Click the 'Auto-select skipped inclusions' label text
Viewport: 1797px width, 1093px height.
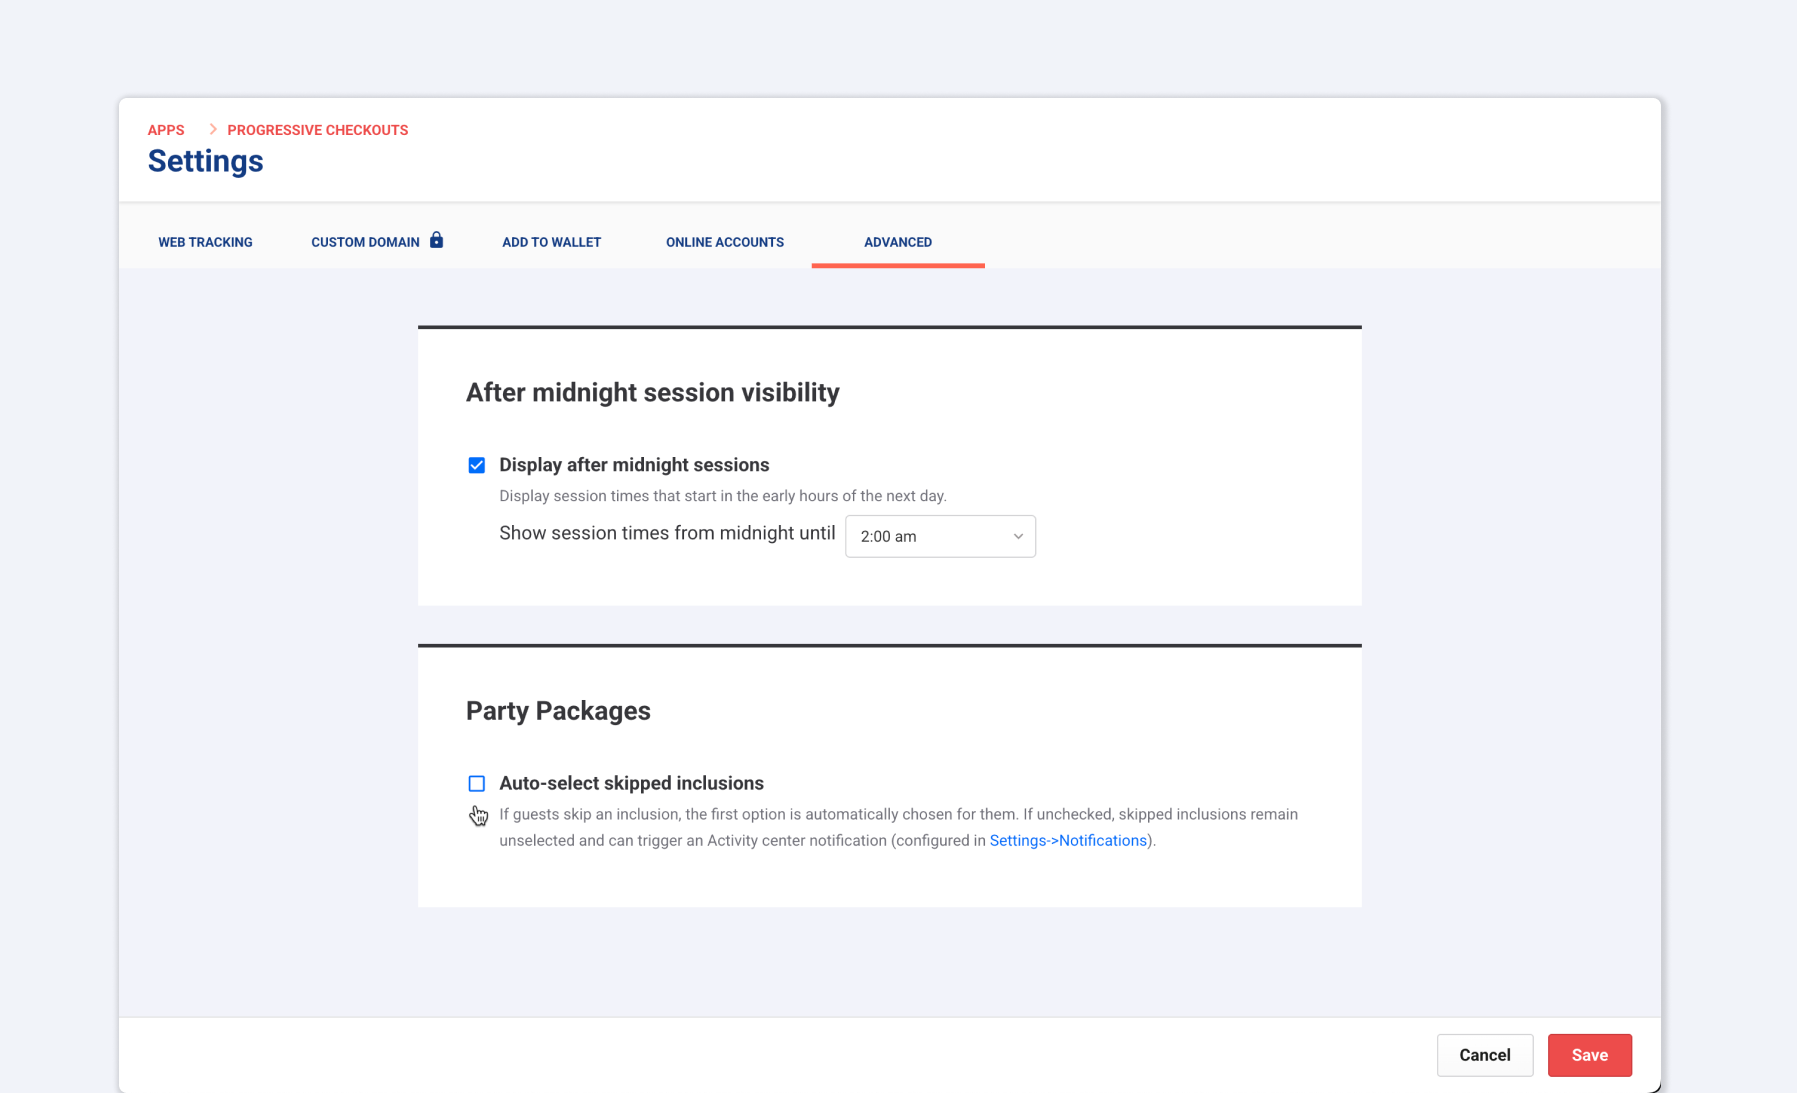pyautogui.click(x=631, y=783)
